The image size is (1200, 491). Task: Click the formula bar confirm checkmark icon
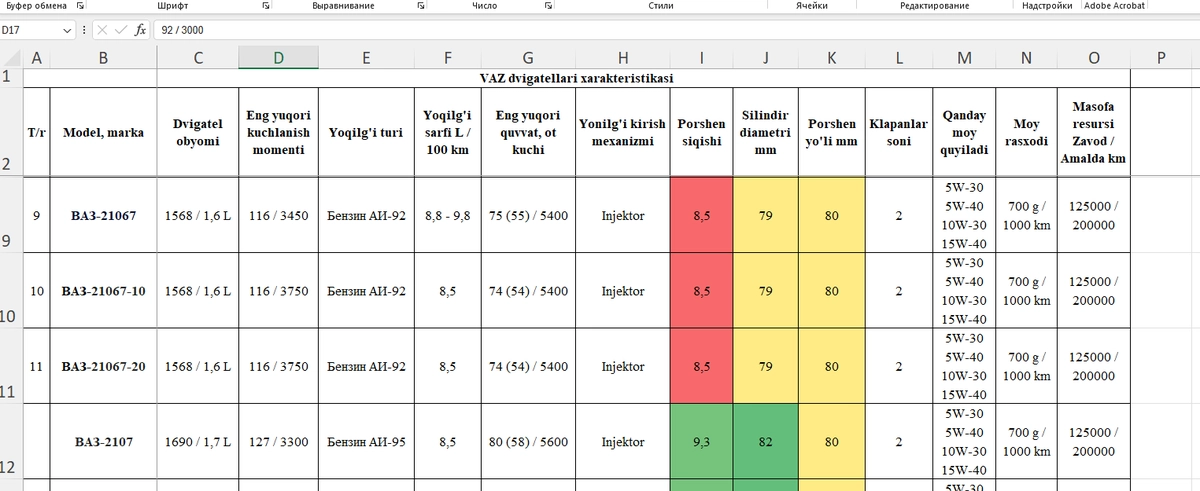[x=121, y=31]
